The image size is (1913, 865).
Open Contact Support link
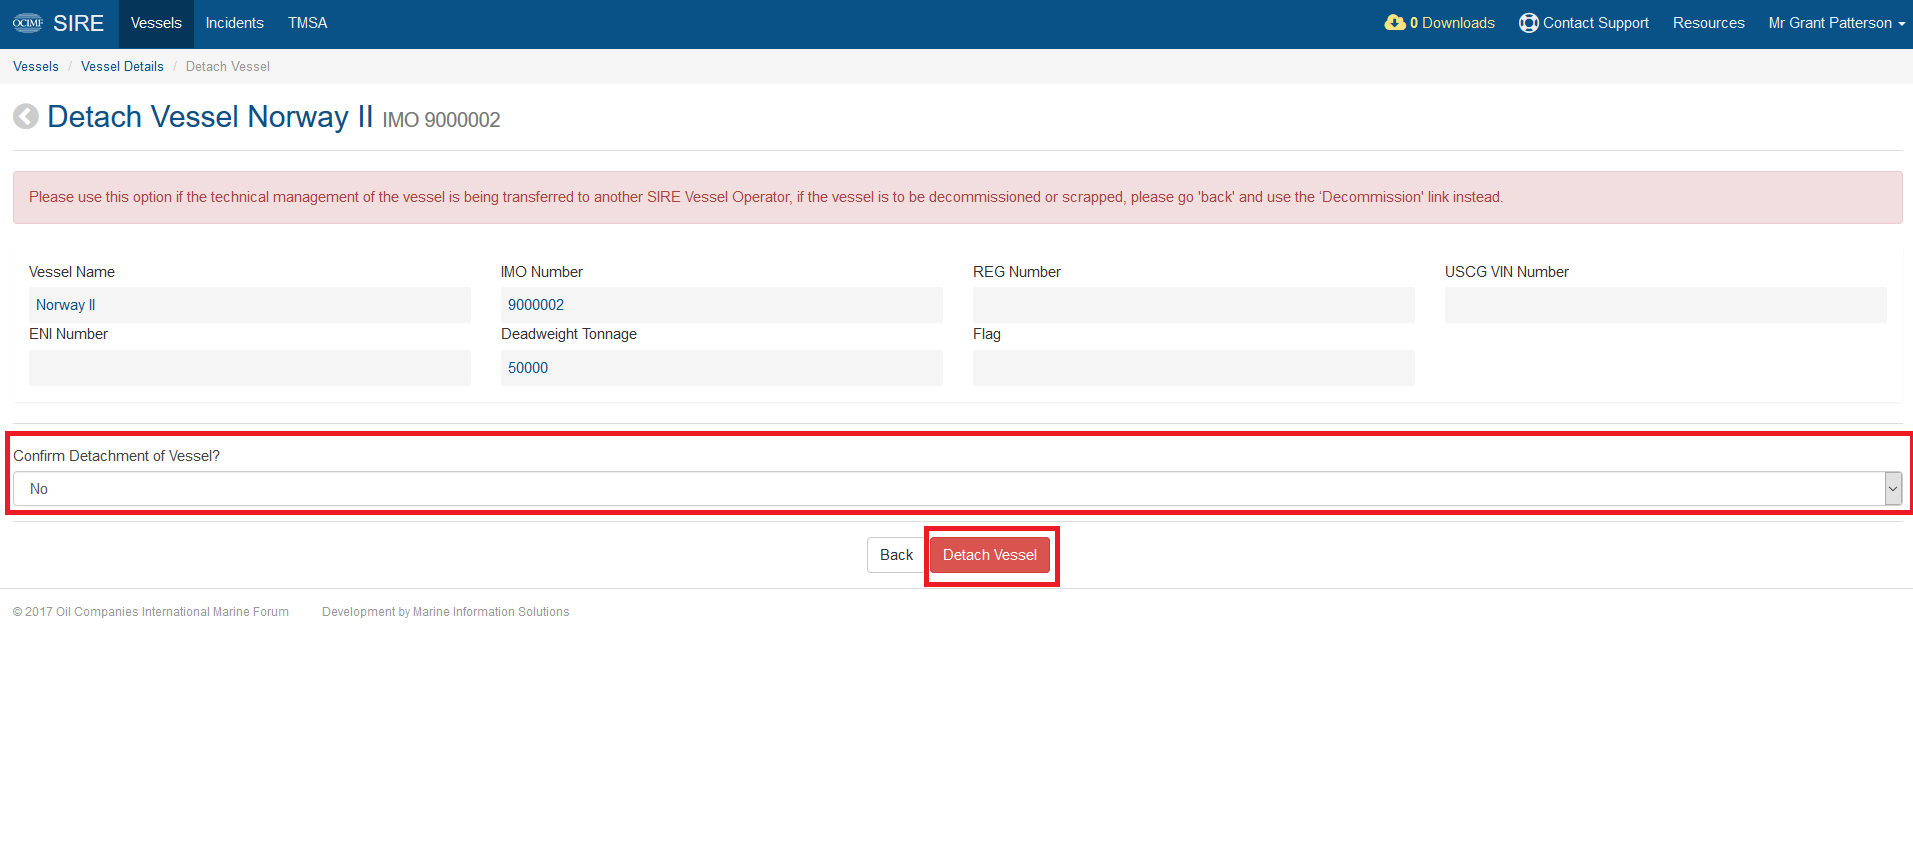[x=1584, y=23]
